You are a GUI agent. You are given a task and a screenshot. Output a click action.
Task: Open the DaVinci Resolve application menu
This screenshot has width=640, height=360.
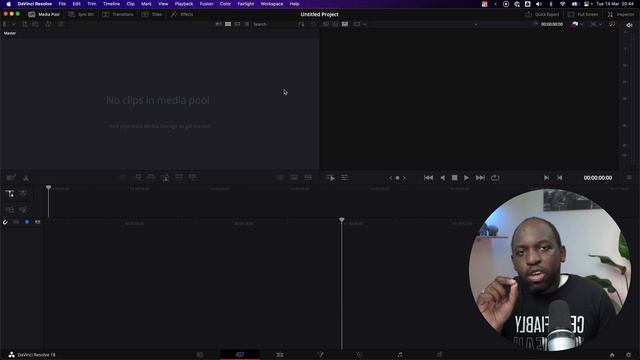pyautogui.click(x=35, y=4)
